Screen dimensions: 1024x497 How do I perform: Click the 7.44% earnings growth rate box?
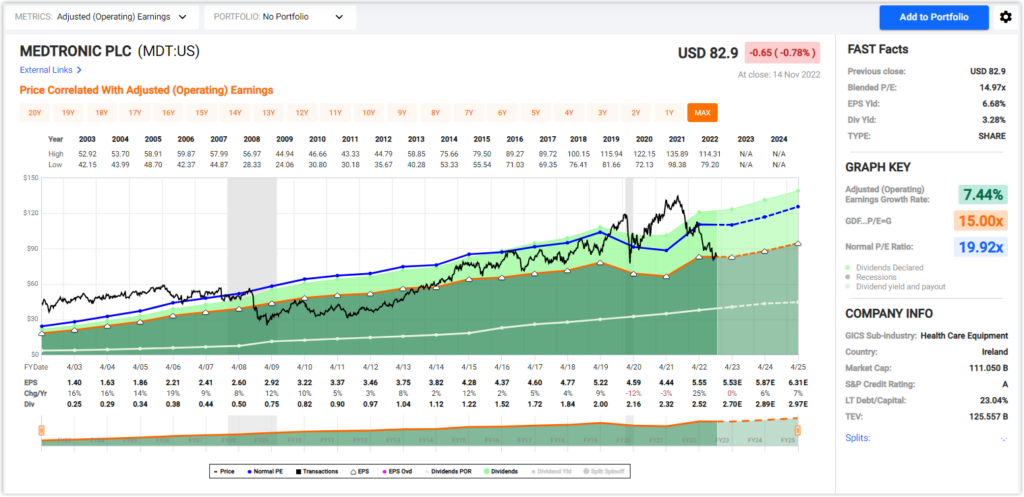984,195
